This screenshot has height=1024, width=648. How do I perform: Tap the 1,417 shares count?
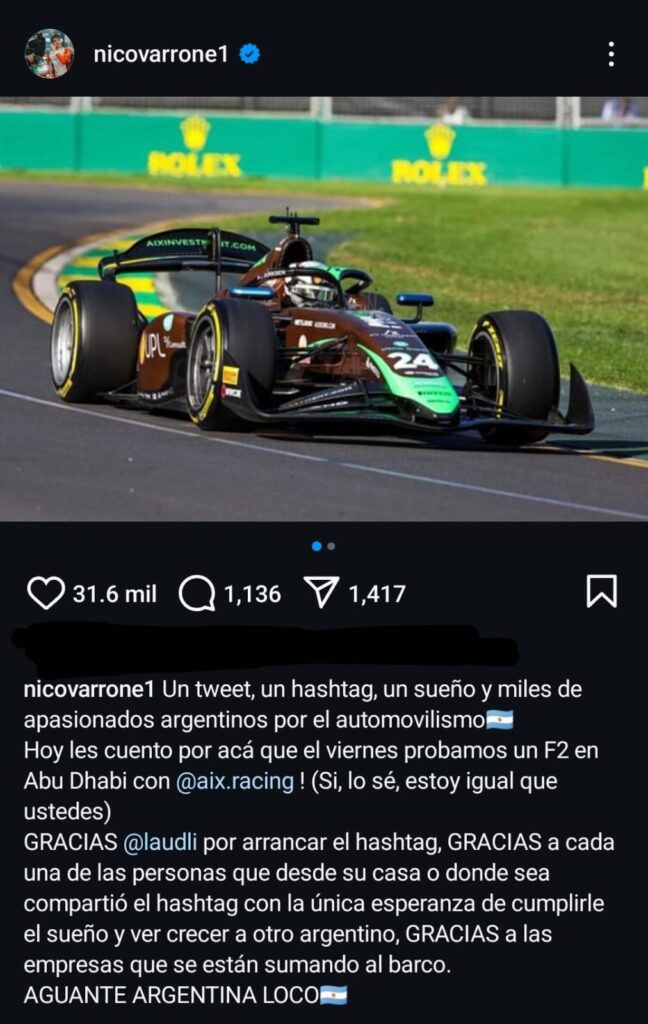[x=377, y=594]
